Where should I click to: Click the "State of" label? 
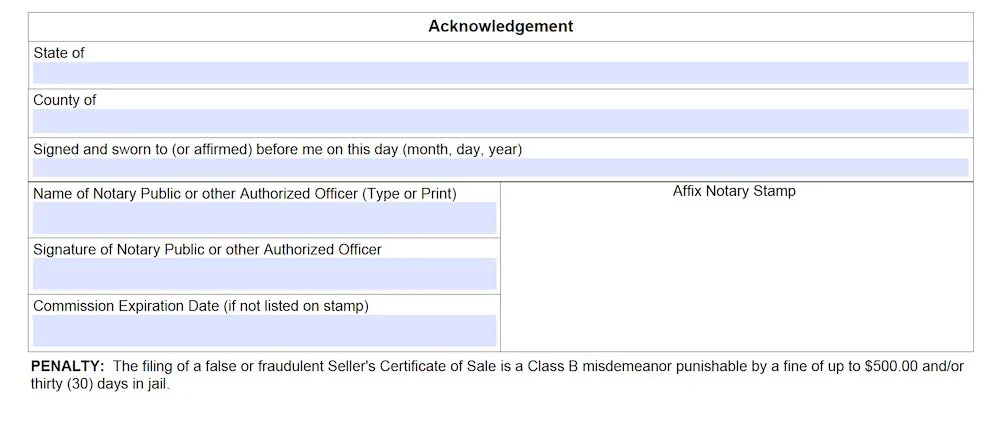click(59, 53)
